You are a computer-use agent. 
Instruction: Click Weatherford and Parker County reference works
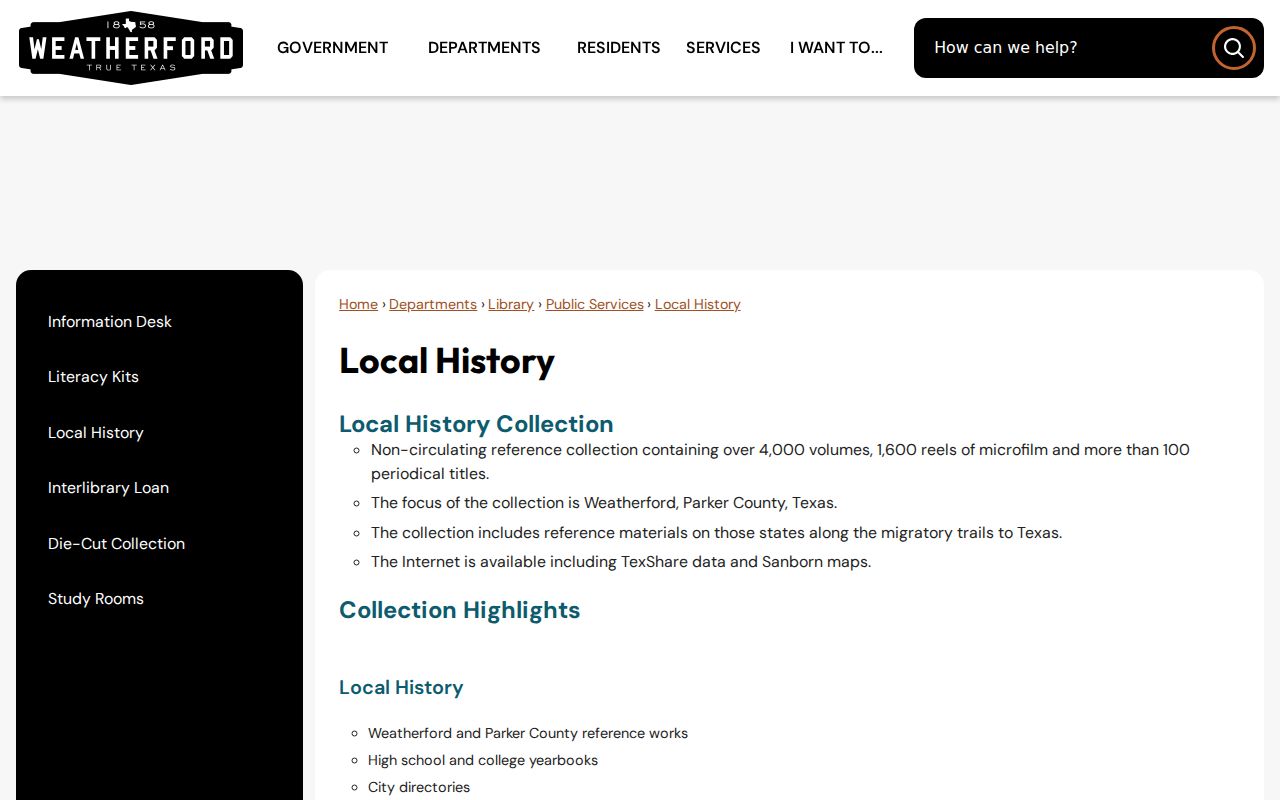pos(528,734)
